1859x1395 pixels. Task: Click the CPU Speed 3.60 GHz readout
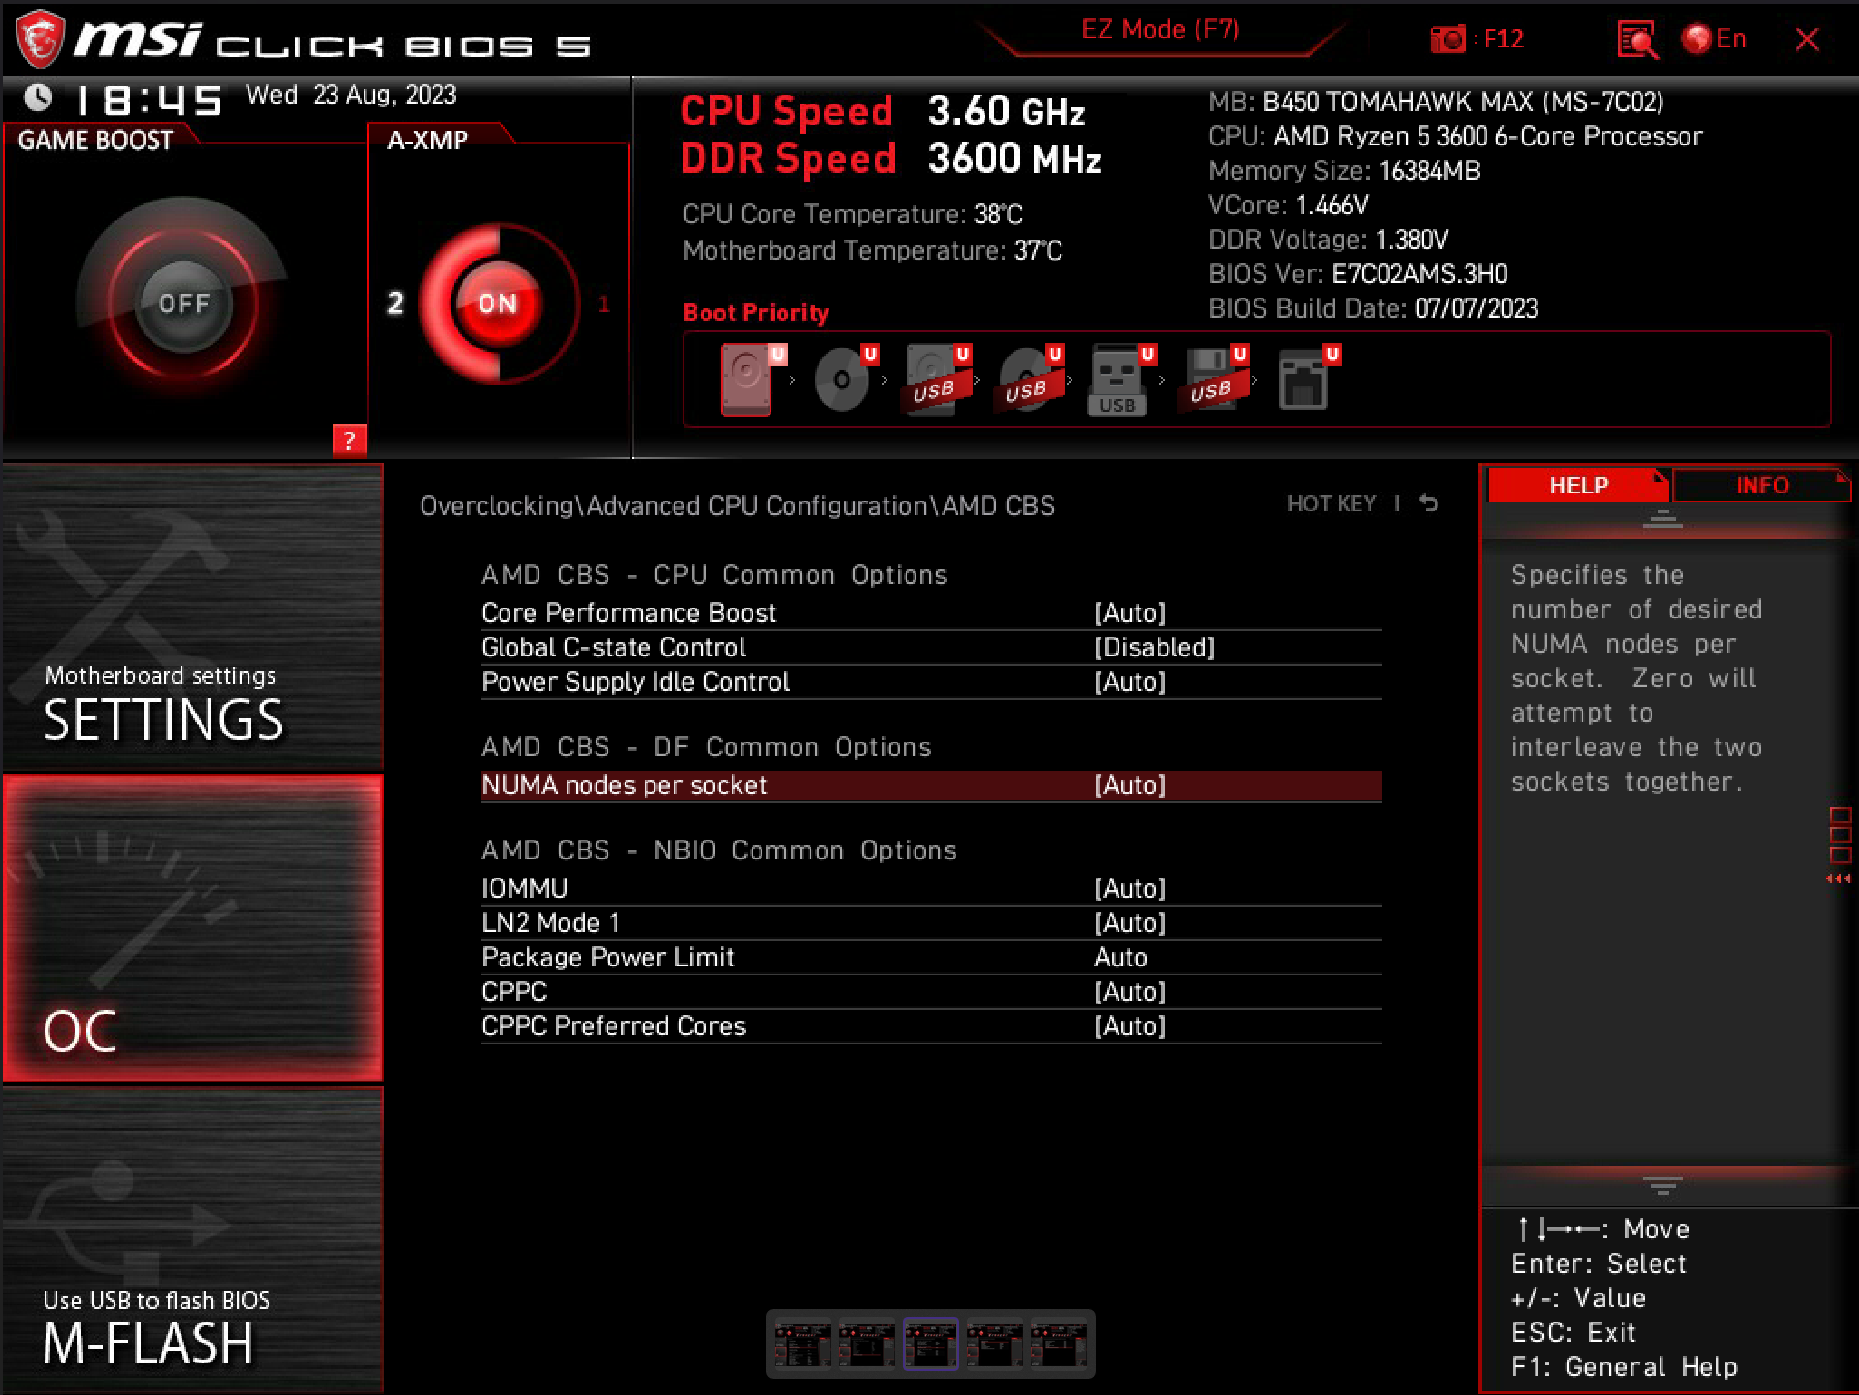(x=882, y=111)
